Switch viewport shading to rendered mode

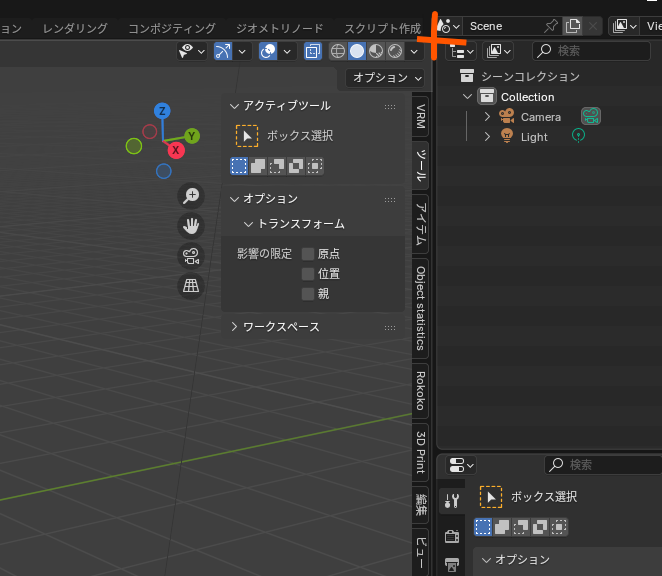tap(395, 51)
